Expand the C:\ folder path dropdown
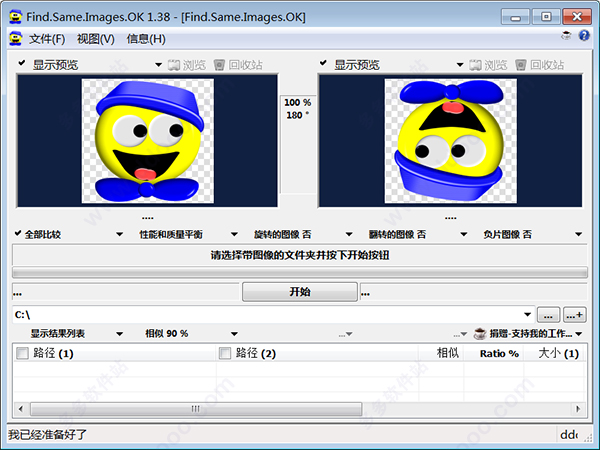Image resolution: width=600 pixels, height=450 pixels. pyautogui.click(x=527, y=315)
